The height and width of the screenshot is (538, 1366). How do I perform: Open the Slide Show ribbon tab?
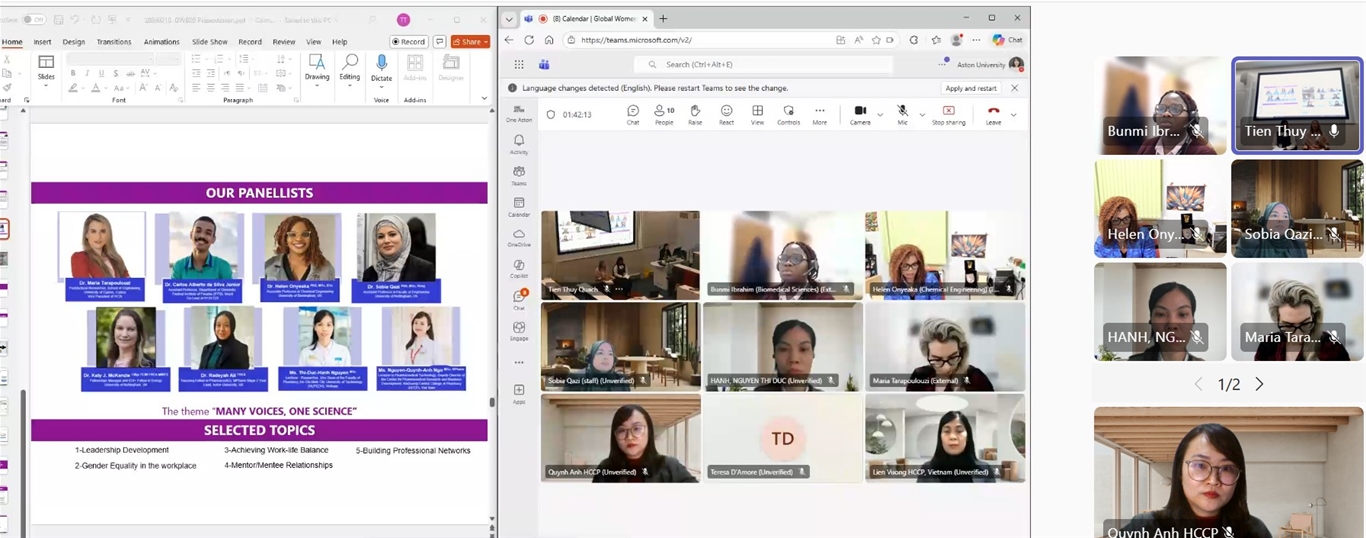[x=209, y=42]
